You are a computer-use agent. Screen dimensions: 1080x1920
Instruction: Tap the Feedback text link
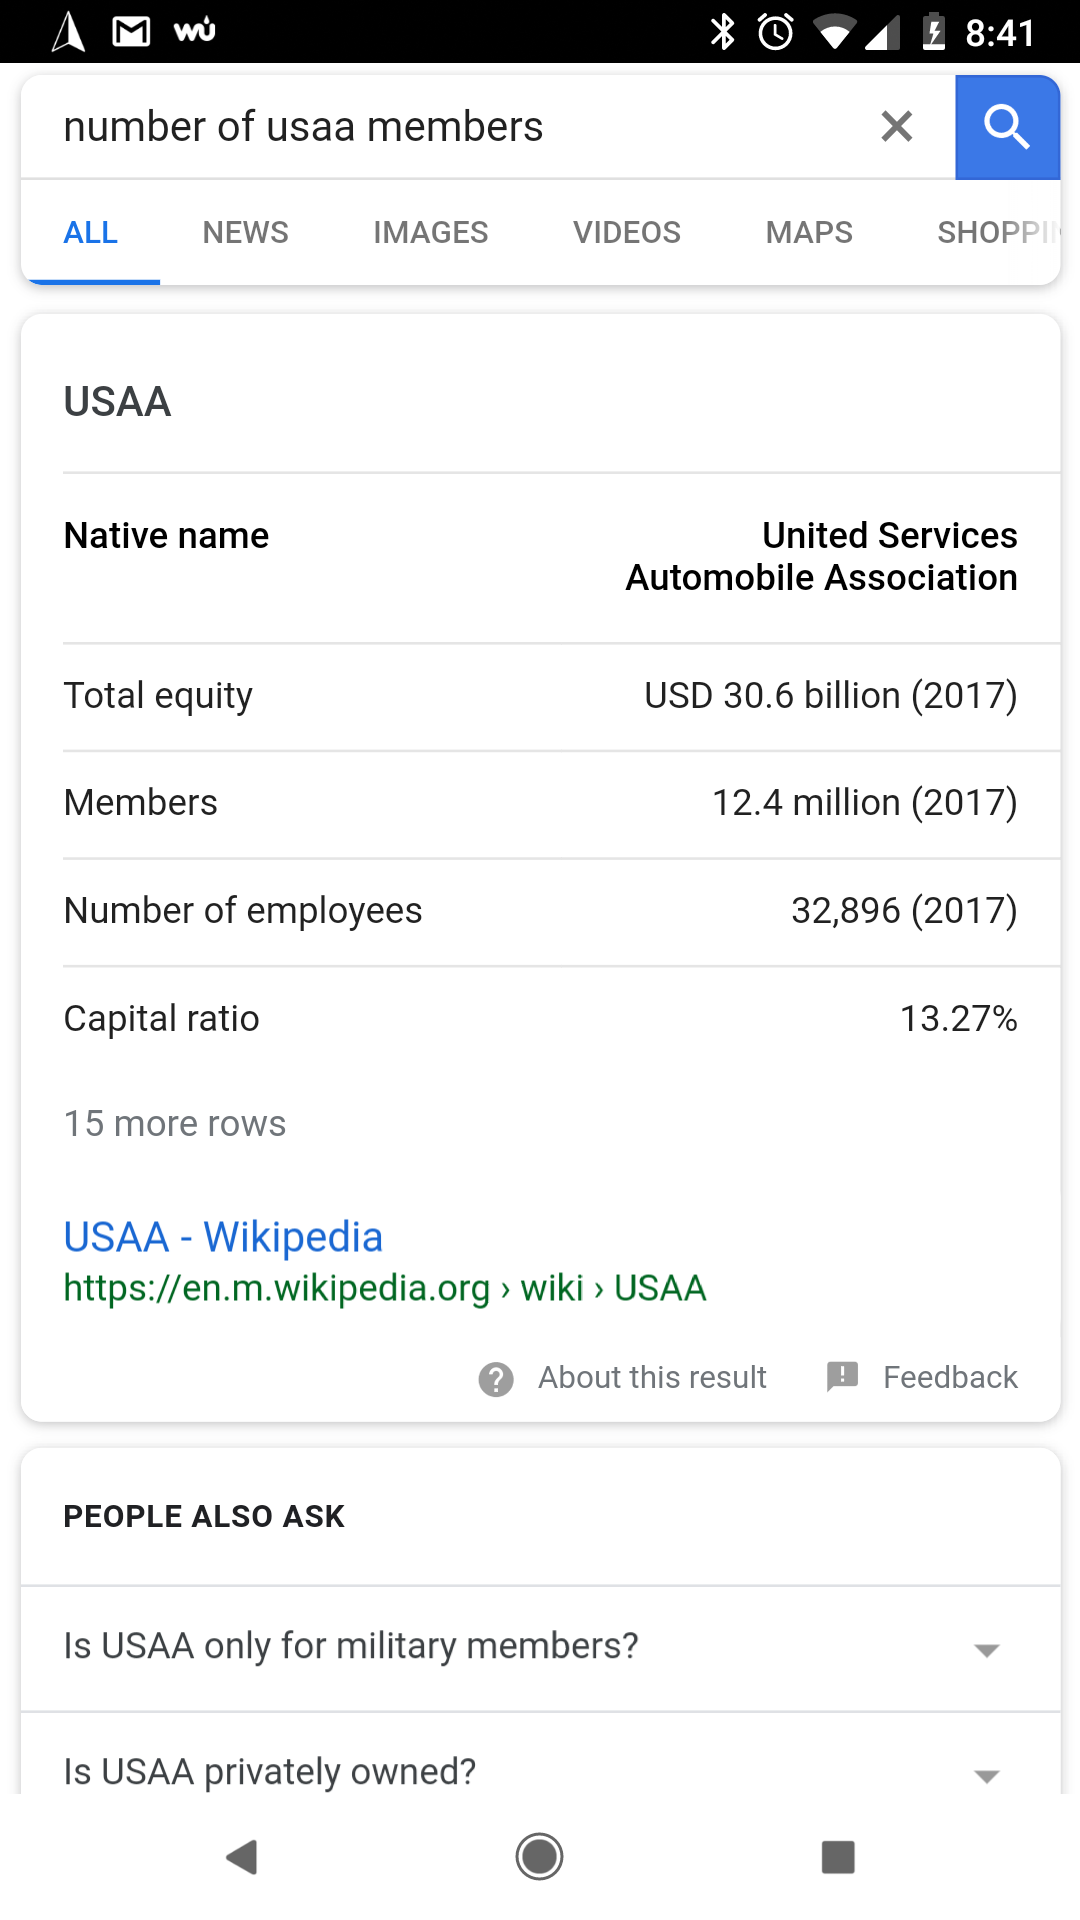pyautogui.click(x=949, y=1378)
